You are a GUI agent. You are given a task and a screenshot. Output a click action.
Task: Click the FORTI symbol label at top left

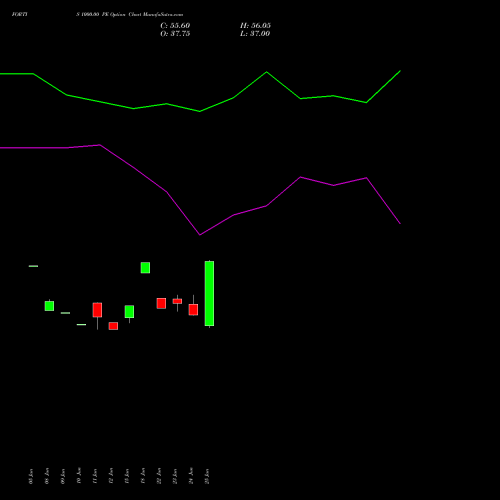(20, 14)
